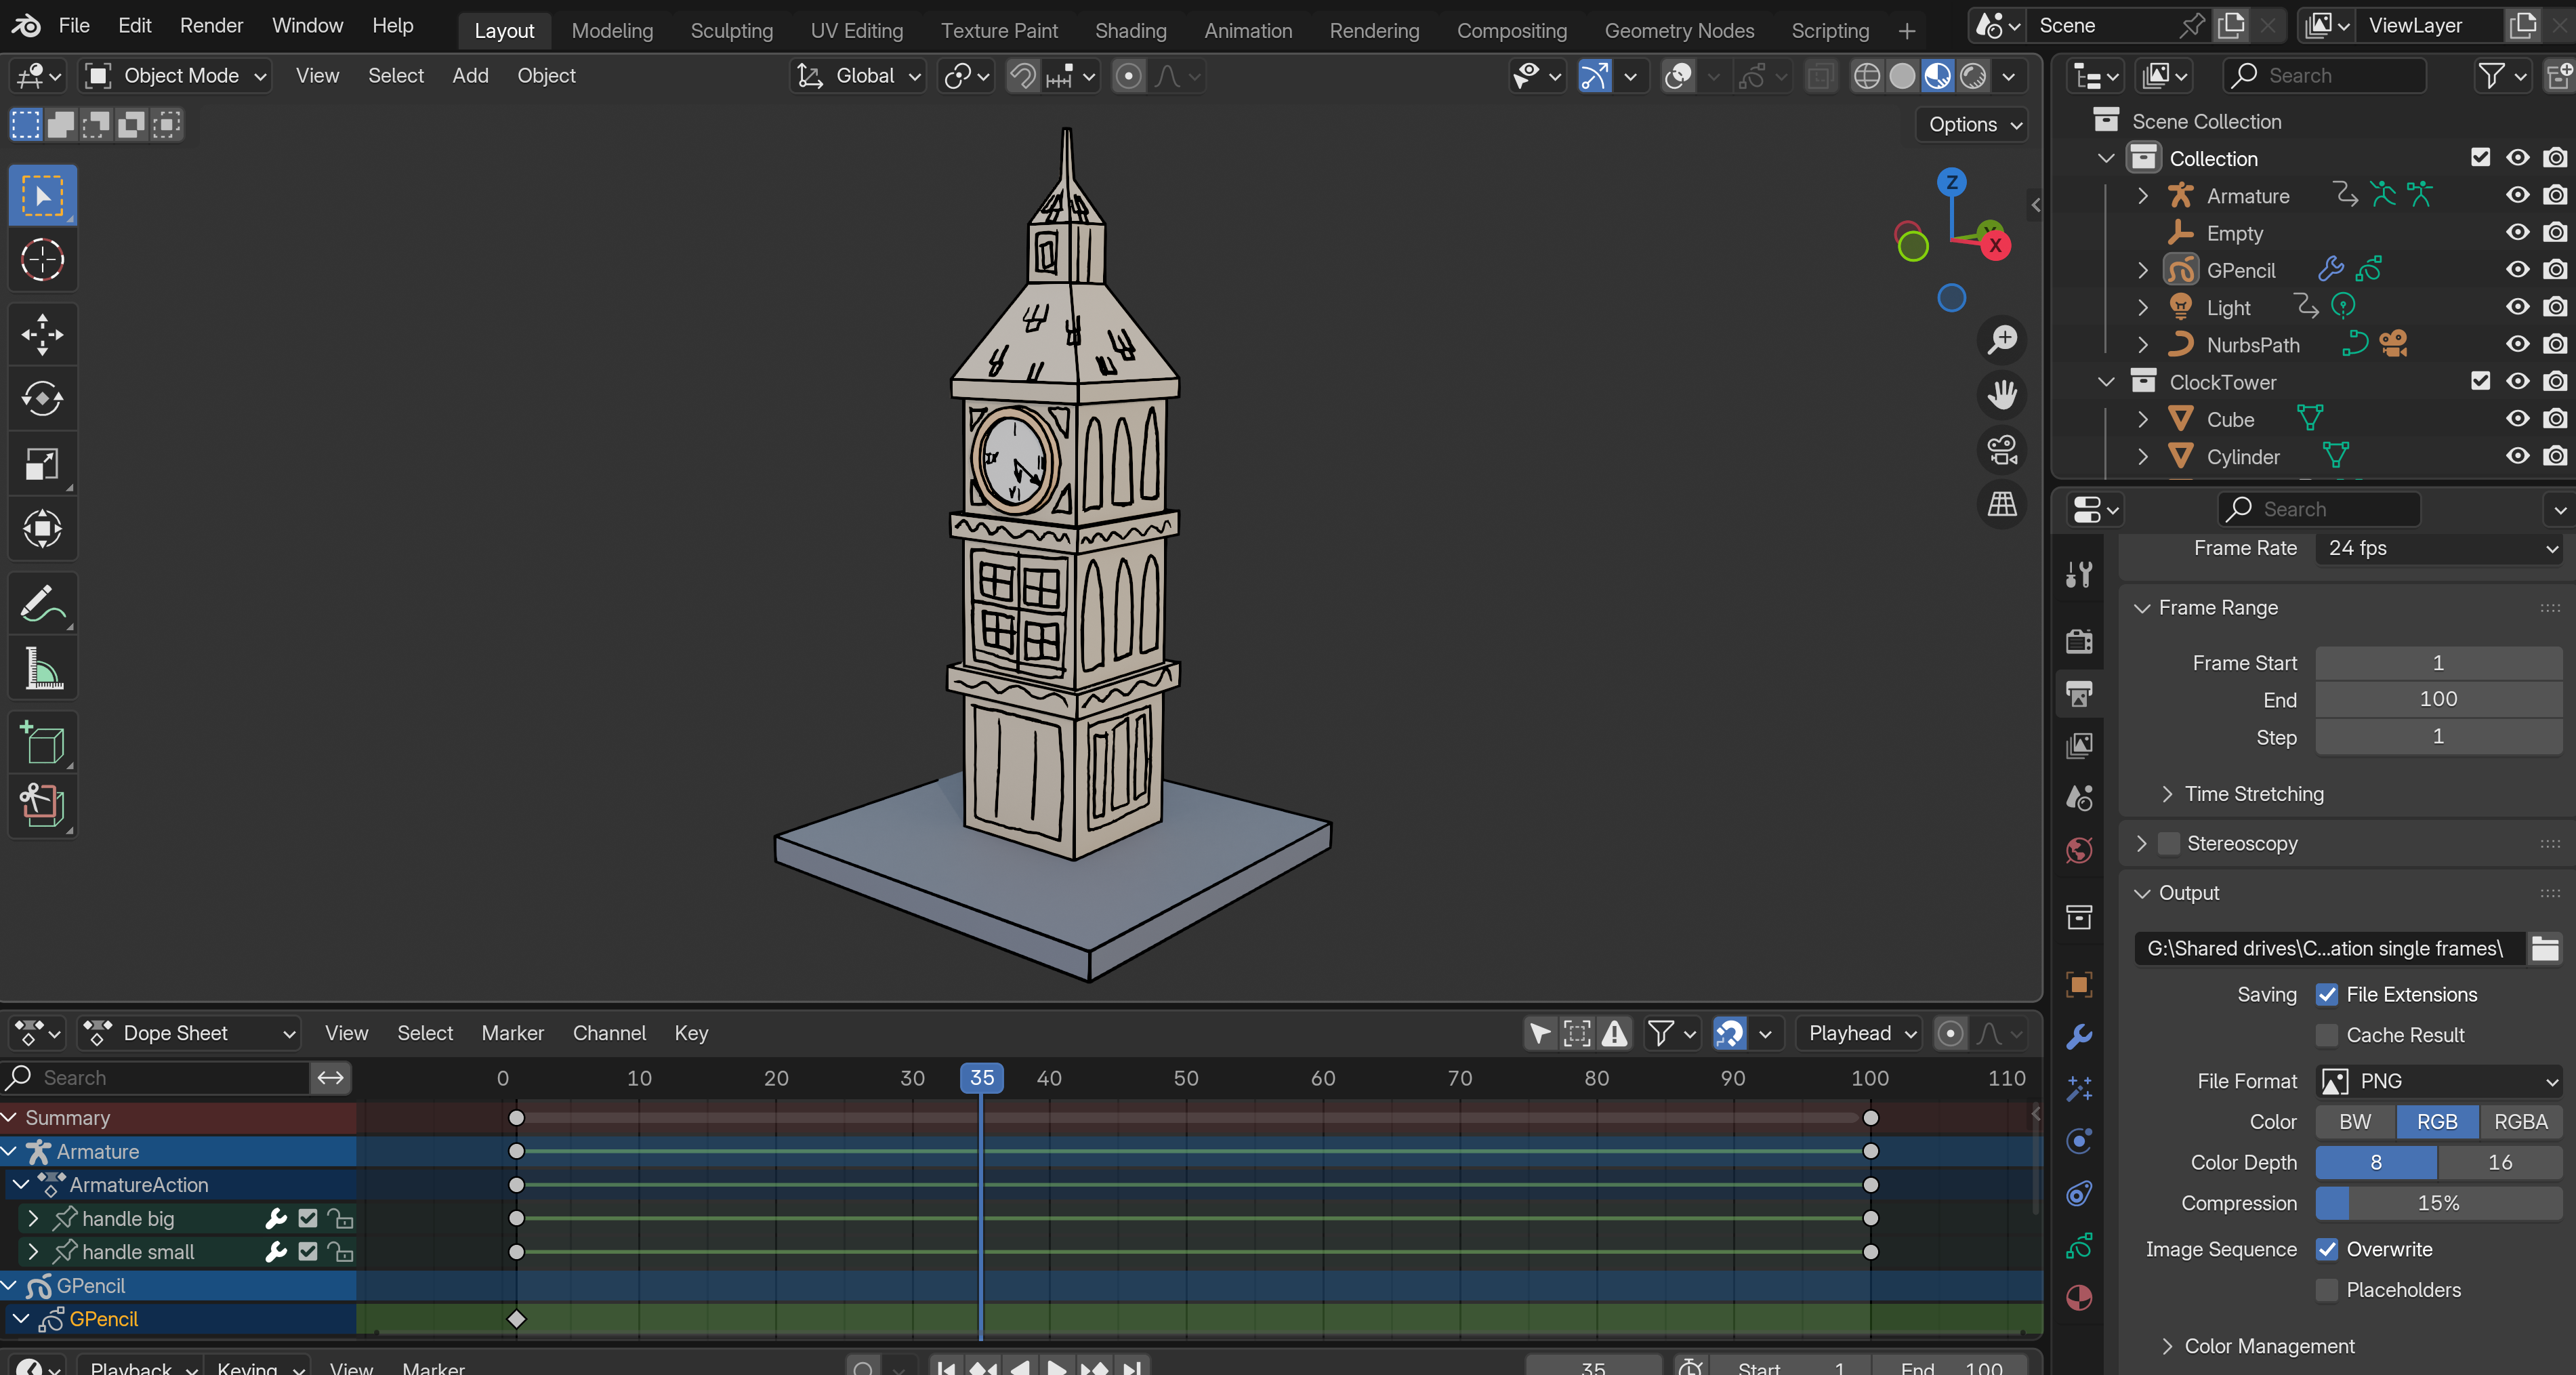Enable the Cache Result checkbox
The width and height of the screenshot is (2576, 1375).
2327,1035
